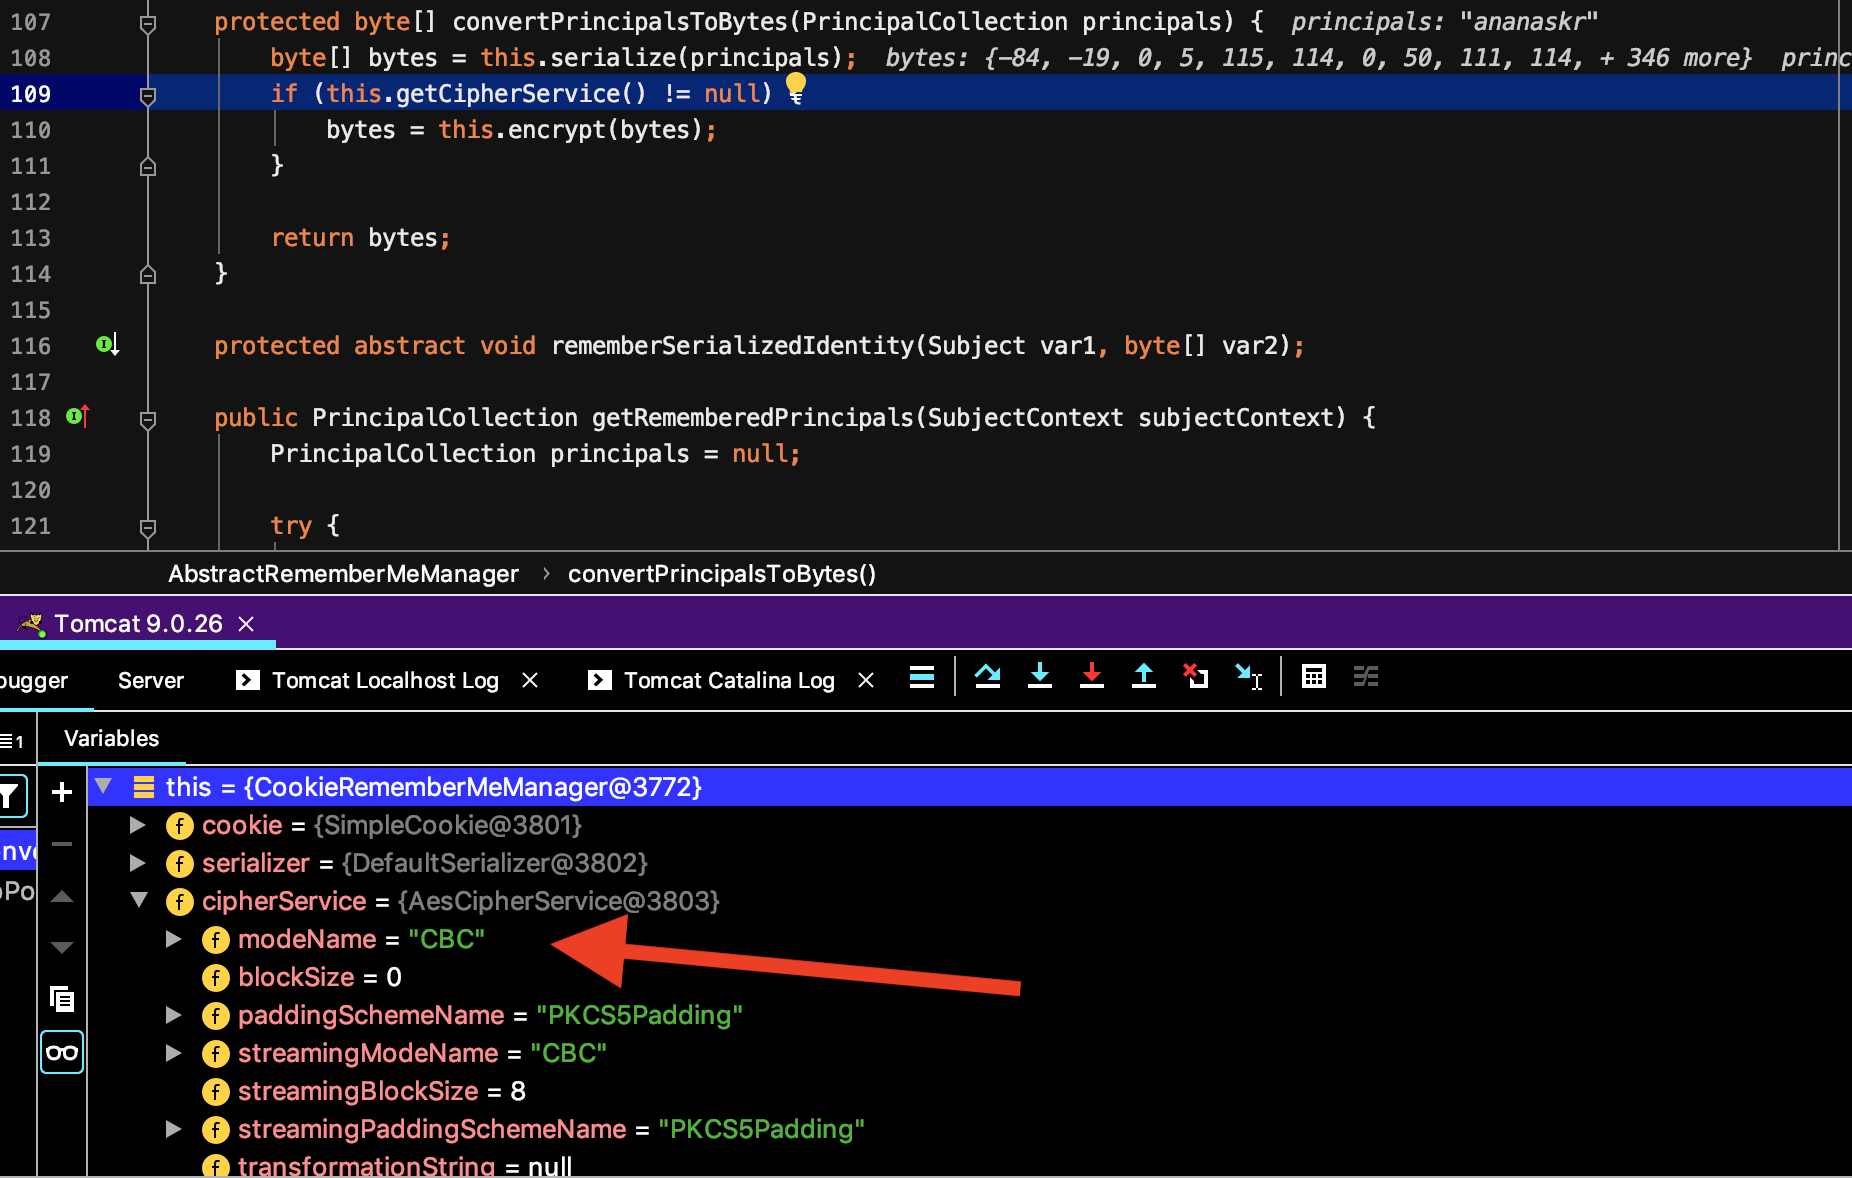The image size is (1852, 1178).
Task: Toggle the glasses Show Watches button
Action: tap(62, 1052)
